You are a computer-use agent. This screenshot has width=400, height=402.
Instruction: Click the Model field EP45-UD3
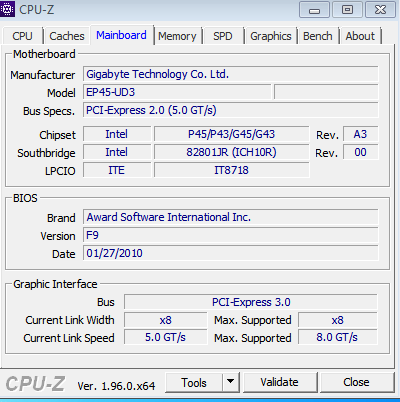click(177, 92)
